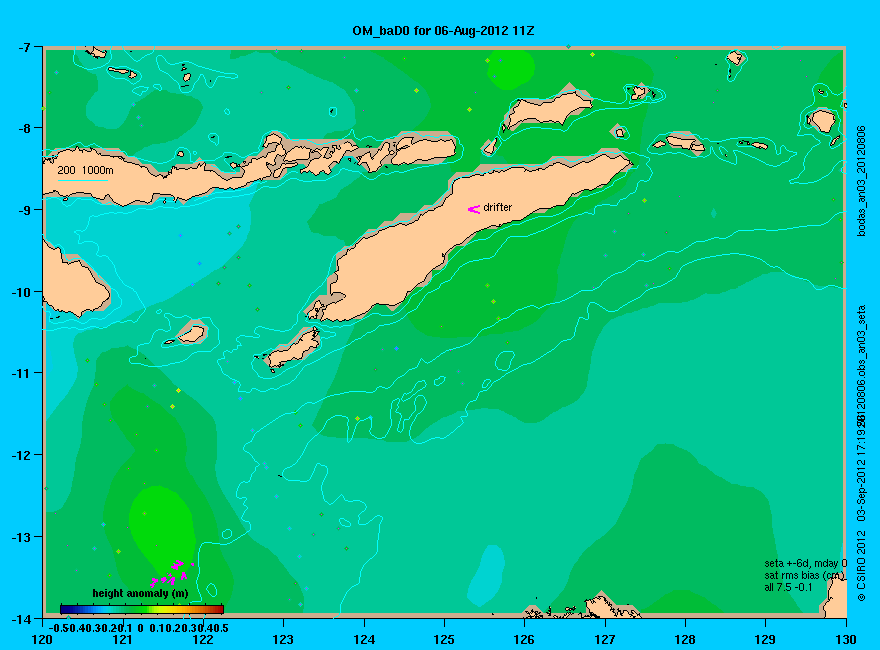Click the color bar tick labels row
This screenshot has height=650, width=880.
tap(138, 628)
